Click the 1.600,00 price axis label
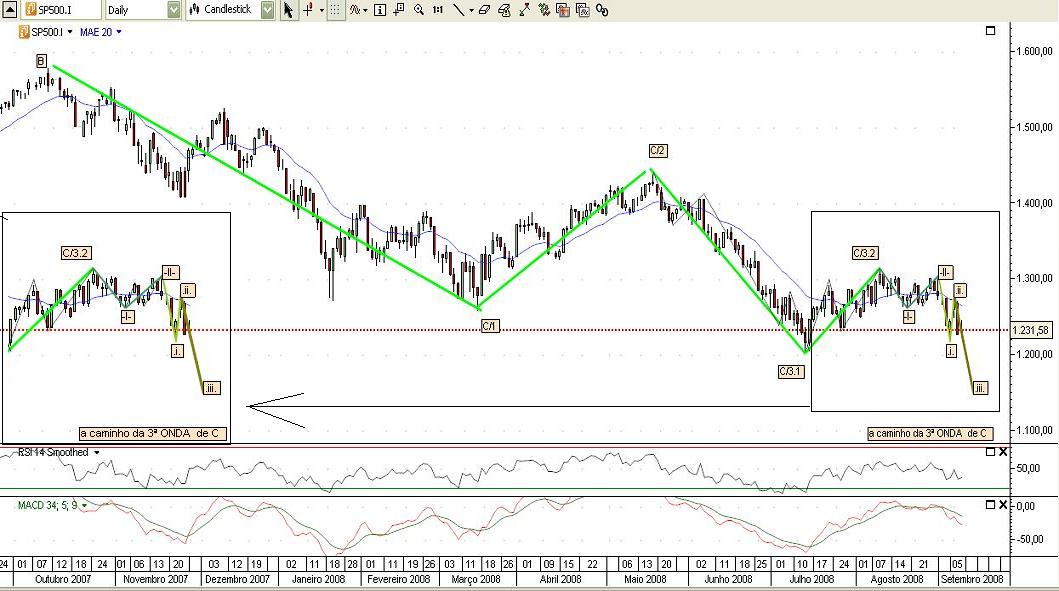The width and height of the screenshot is (1059, 591). point(1033,51)
